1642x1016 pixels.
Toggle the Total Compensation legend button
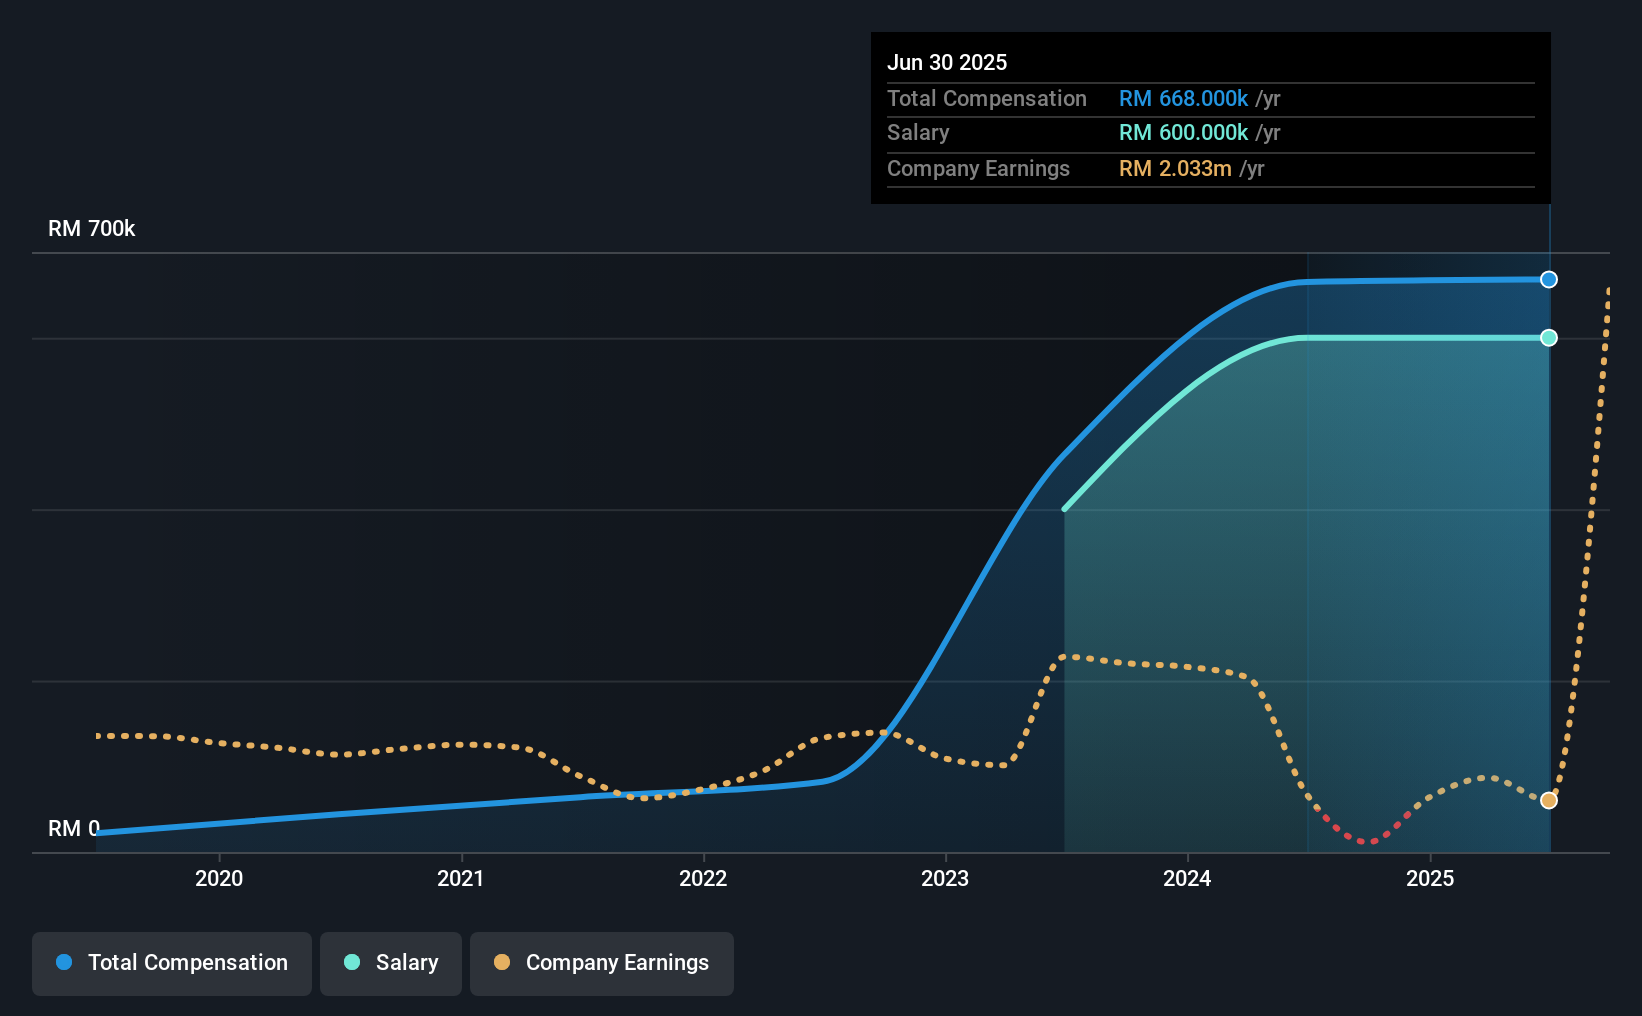tap(172, 963)
